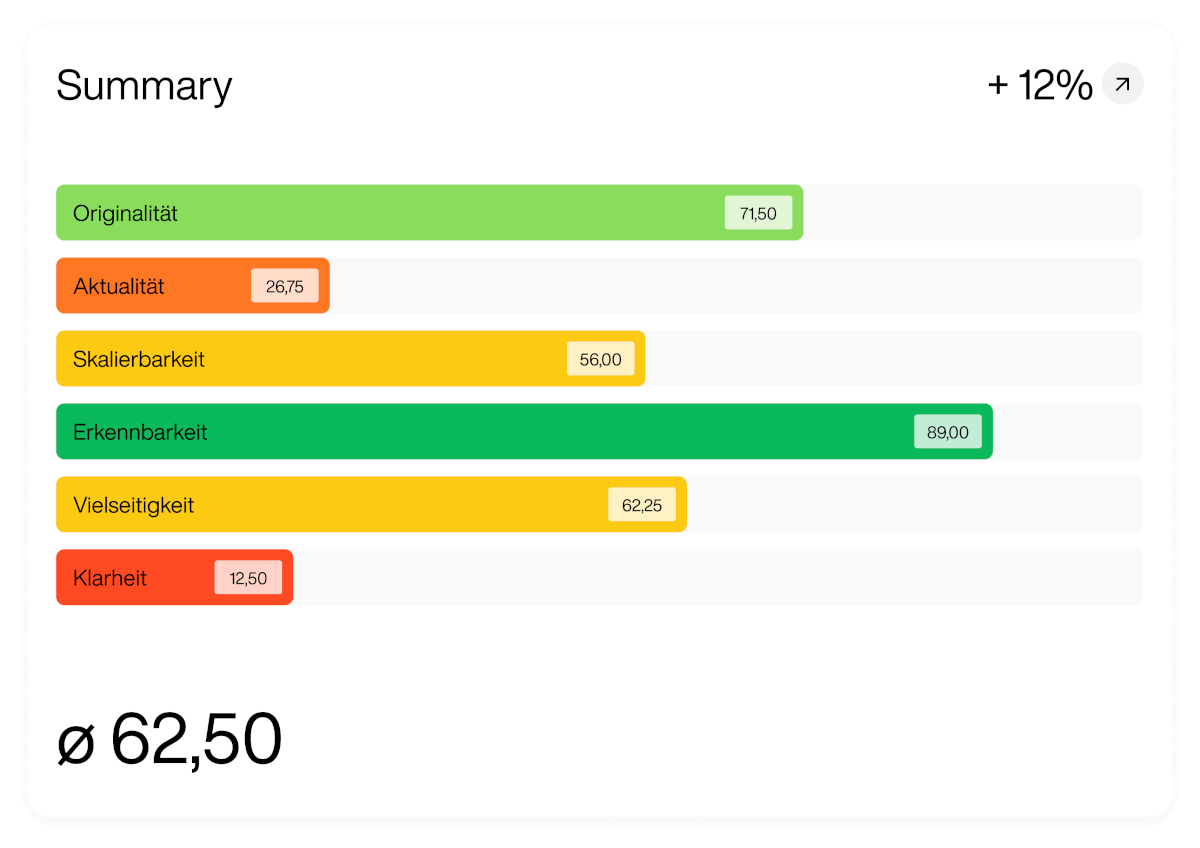Click the +12% change indicator text

(1040, 86)
